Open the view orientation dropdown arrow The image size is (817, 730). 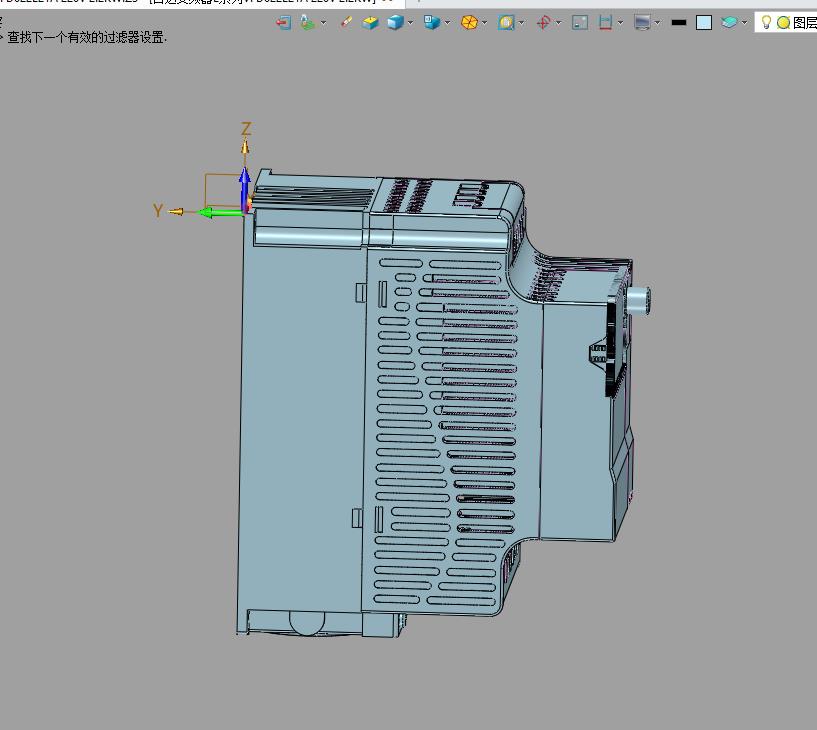click(448, 22)
